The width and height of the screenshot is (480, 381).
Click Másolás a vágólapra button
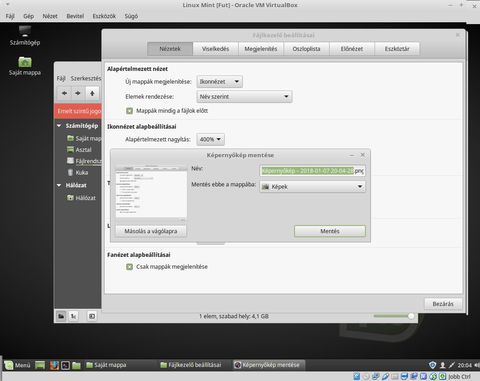[x=151, y=231]
